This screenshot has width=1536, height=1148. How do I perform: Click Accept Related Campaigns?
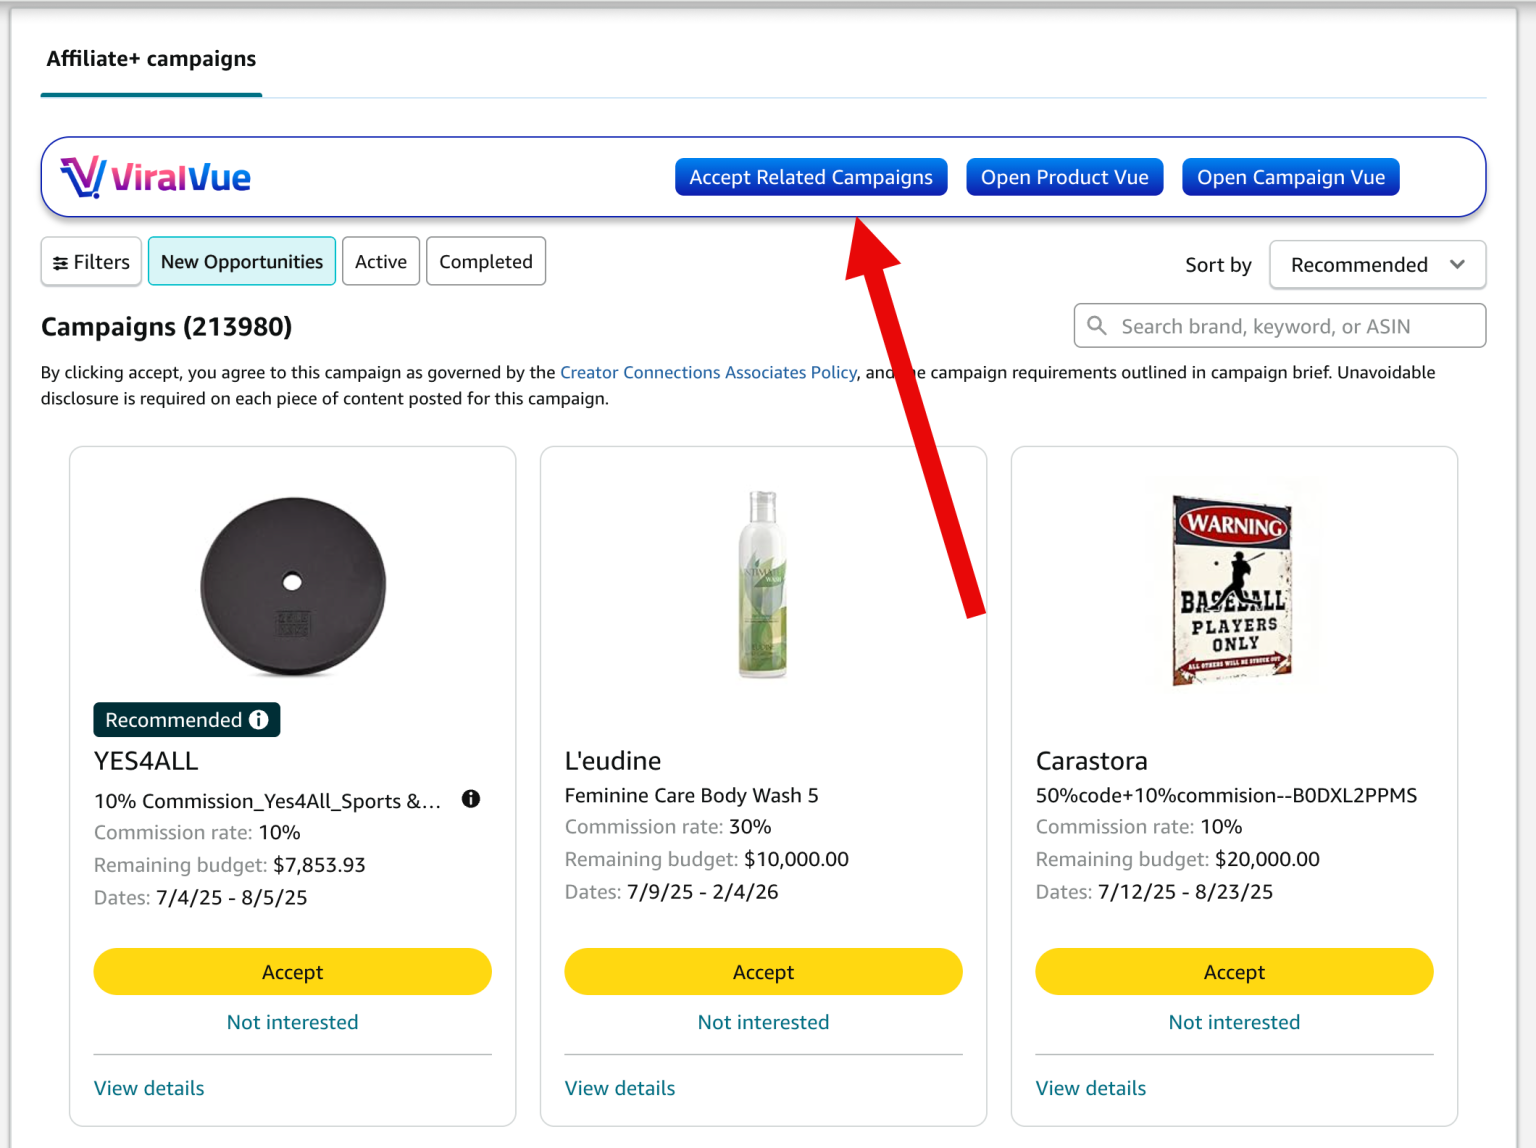click(x=810, y=177)
